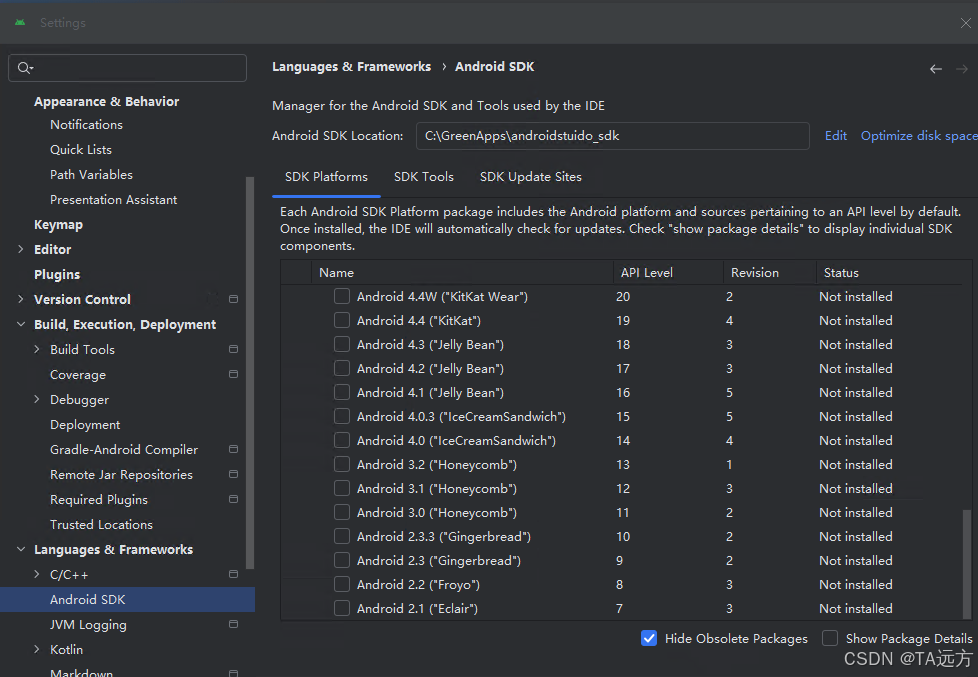The height and width of the screenshot is (677, 978).
Task: Check Android 2.2 Froyo checkbox
Action: pos(342,585)
